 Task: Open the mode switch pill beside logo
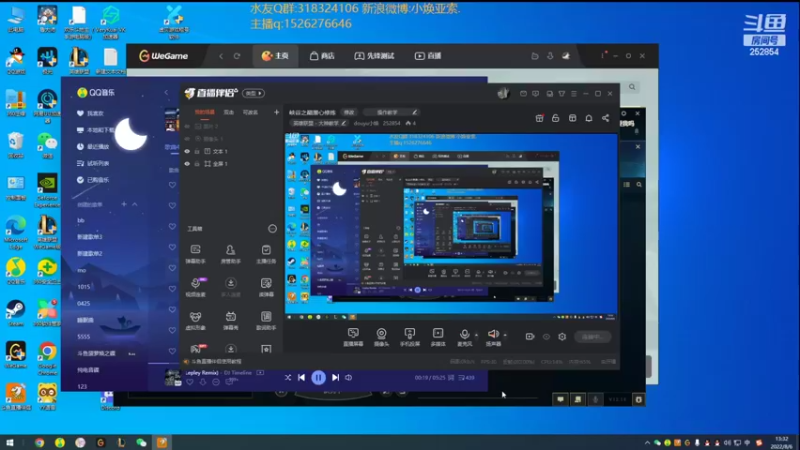point(253,93)
